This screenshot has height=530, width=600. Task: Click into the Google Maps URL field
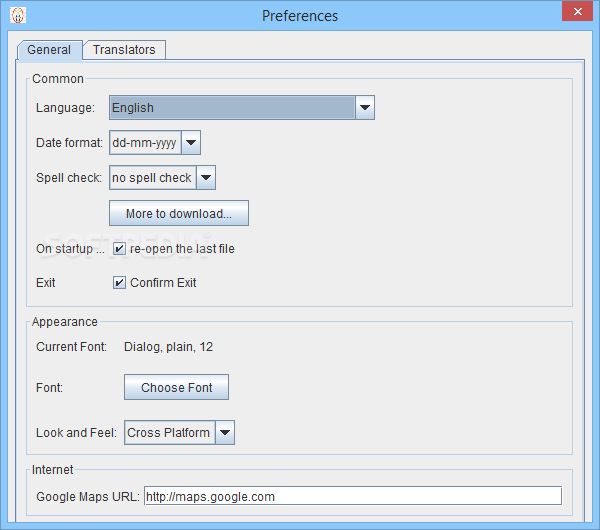point(353,496)
